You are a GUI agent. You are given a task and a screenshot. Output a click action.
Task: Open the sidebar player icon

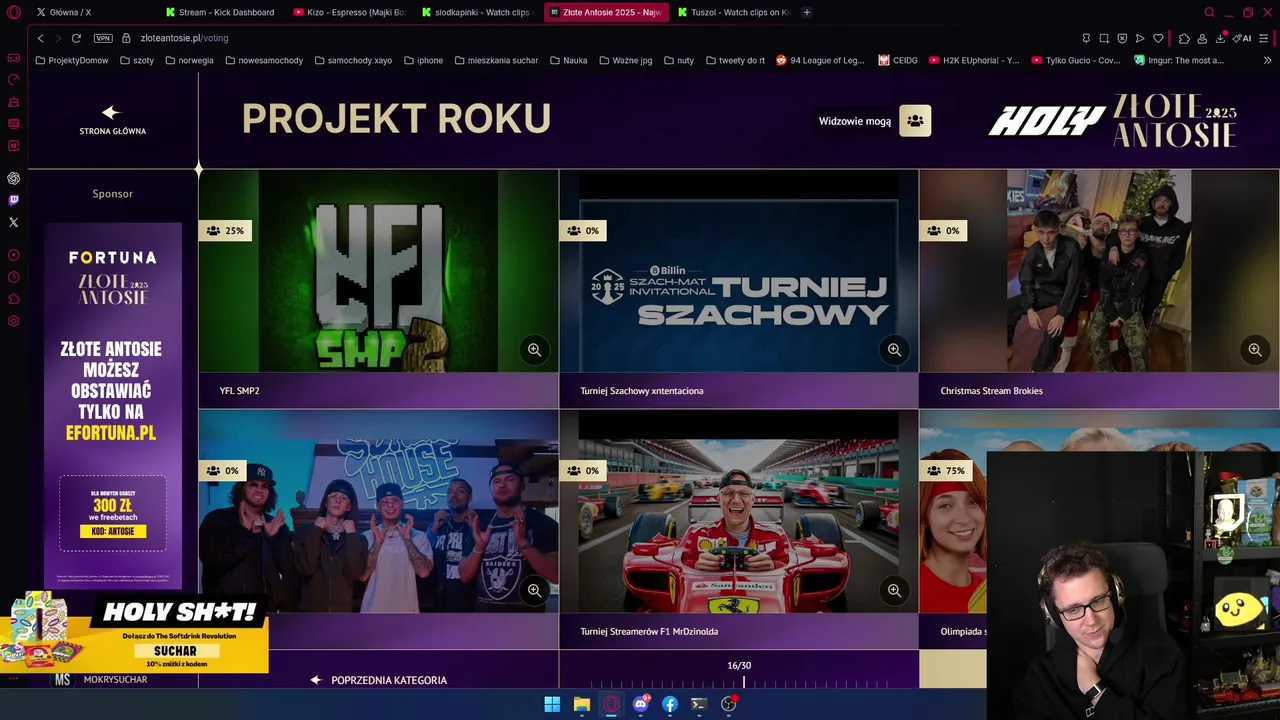(14, 255)
